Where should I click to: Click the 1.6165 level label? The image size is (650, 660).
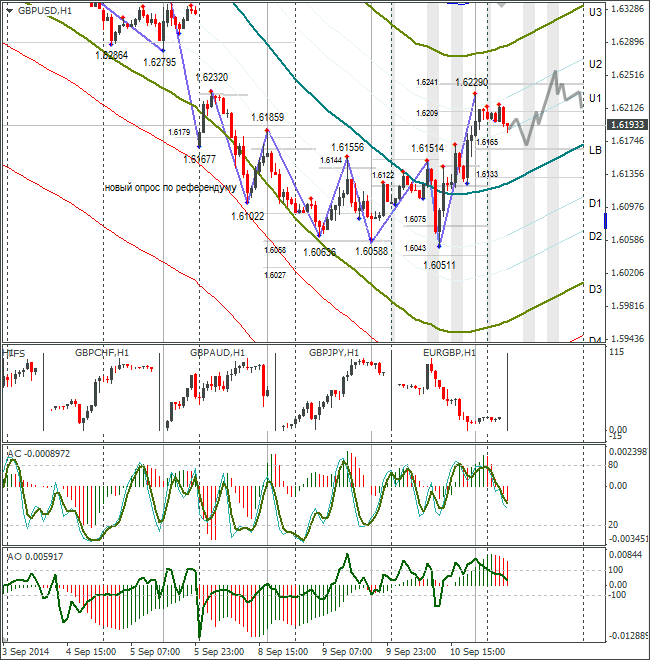(x=487, y=142)
